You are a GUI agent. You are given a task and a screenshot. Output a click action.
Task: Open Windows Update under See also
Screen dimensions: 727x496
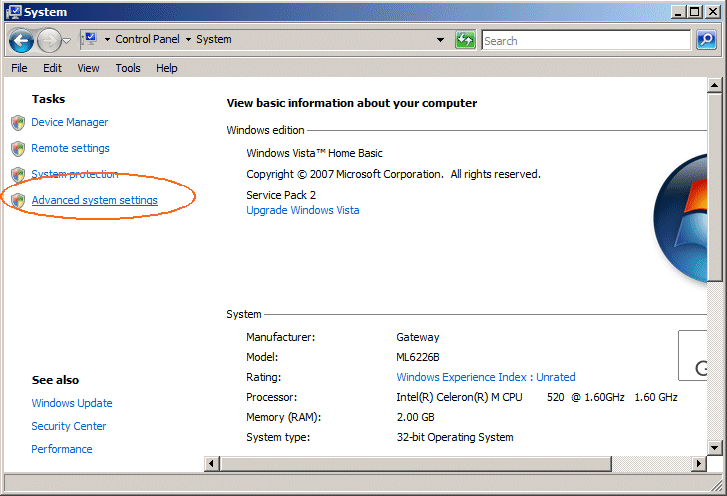coord(71,403)
